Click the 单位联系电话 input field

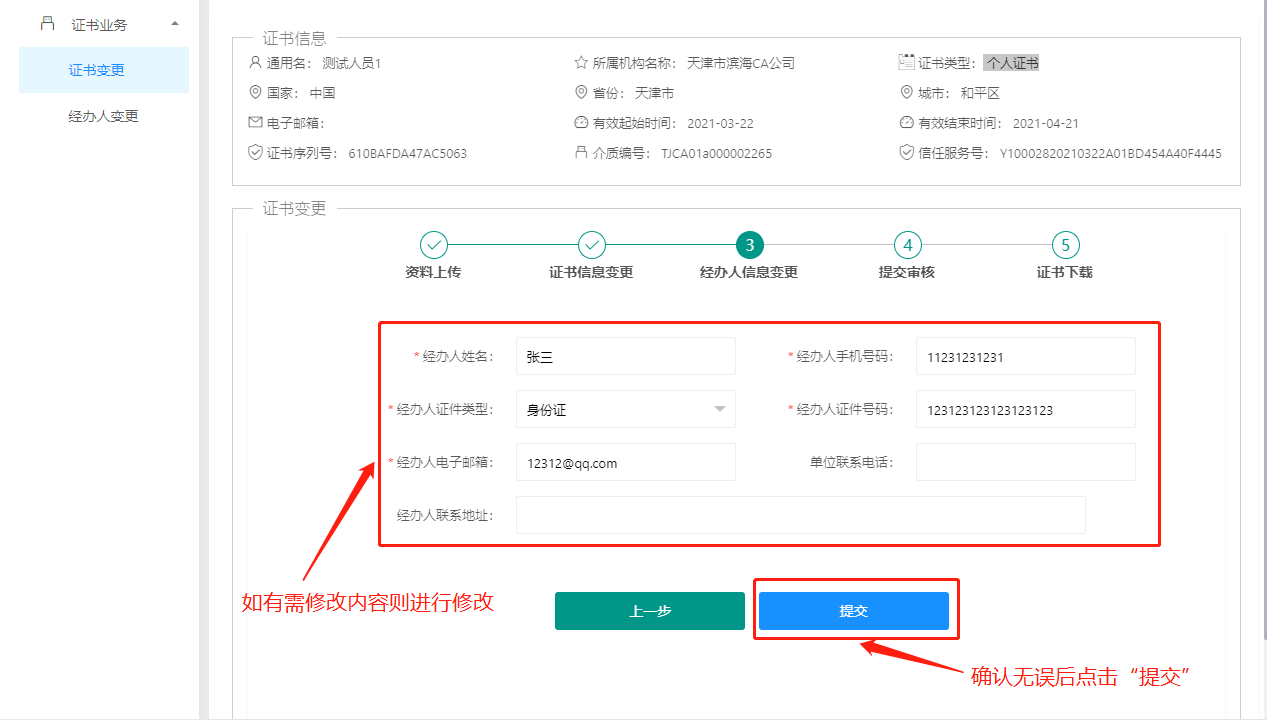click(x=1025, y=462)
